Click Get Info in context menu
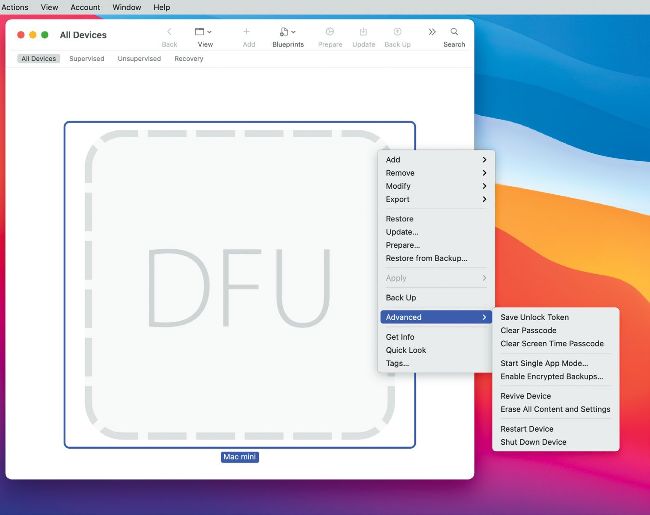 pyautogui.click(x=400, y=338)
